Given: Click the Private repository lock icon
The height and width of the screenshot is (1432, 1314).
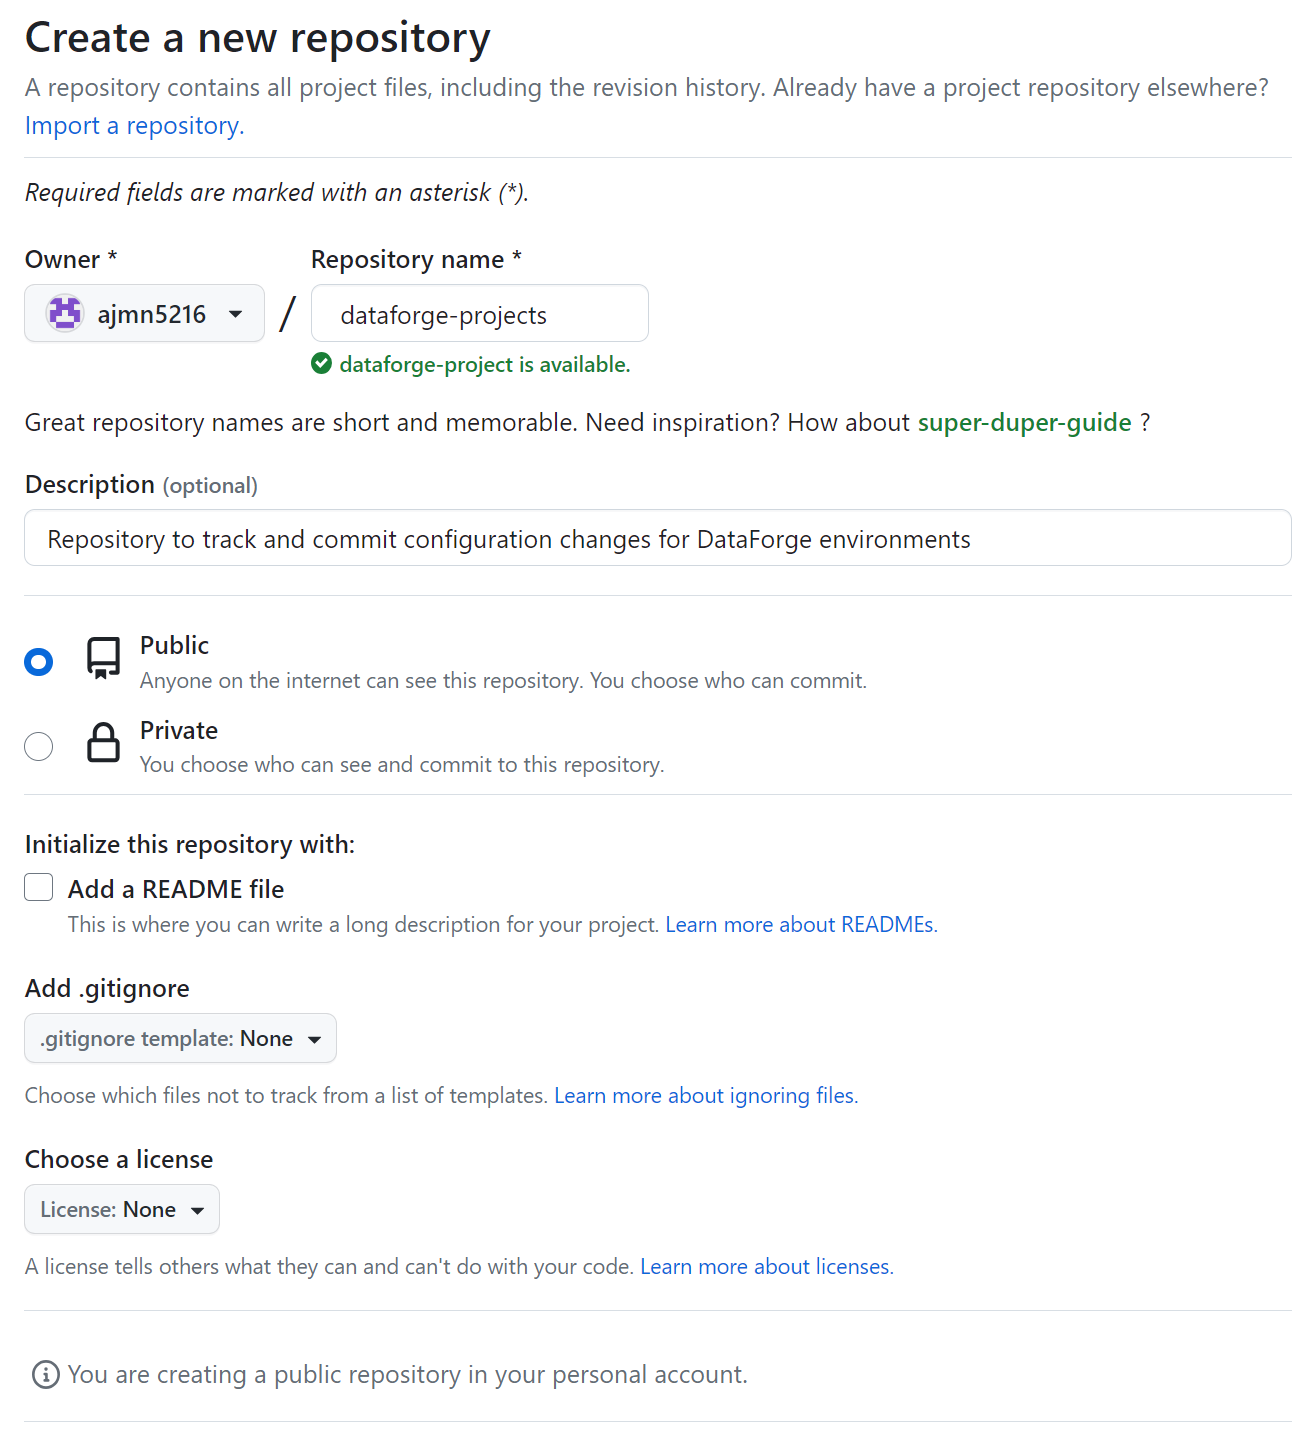Looking at the screenshot, I should pyautogui.click(x=103, y=743).
